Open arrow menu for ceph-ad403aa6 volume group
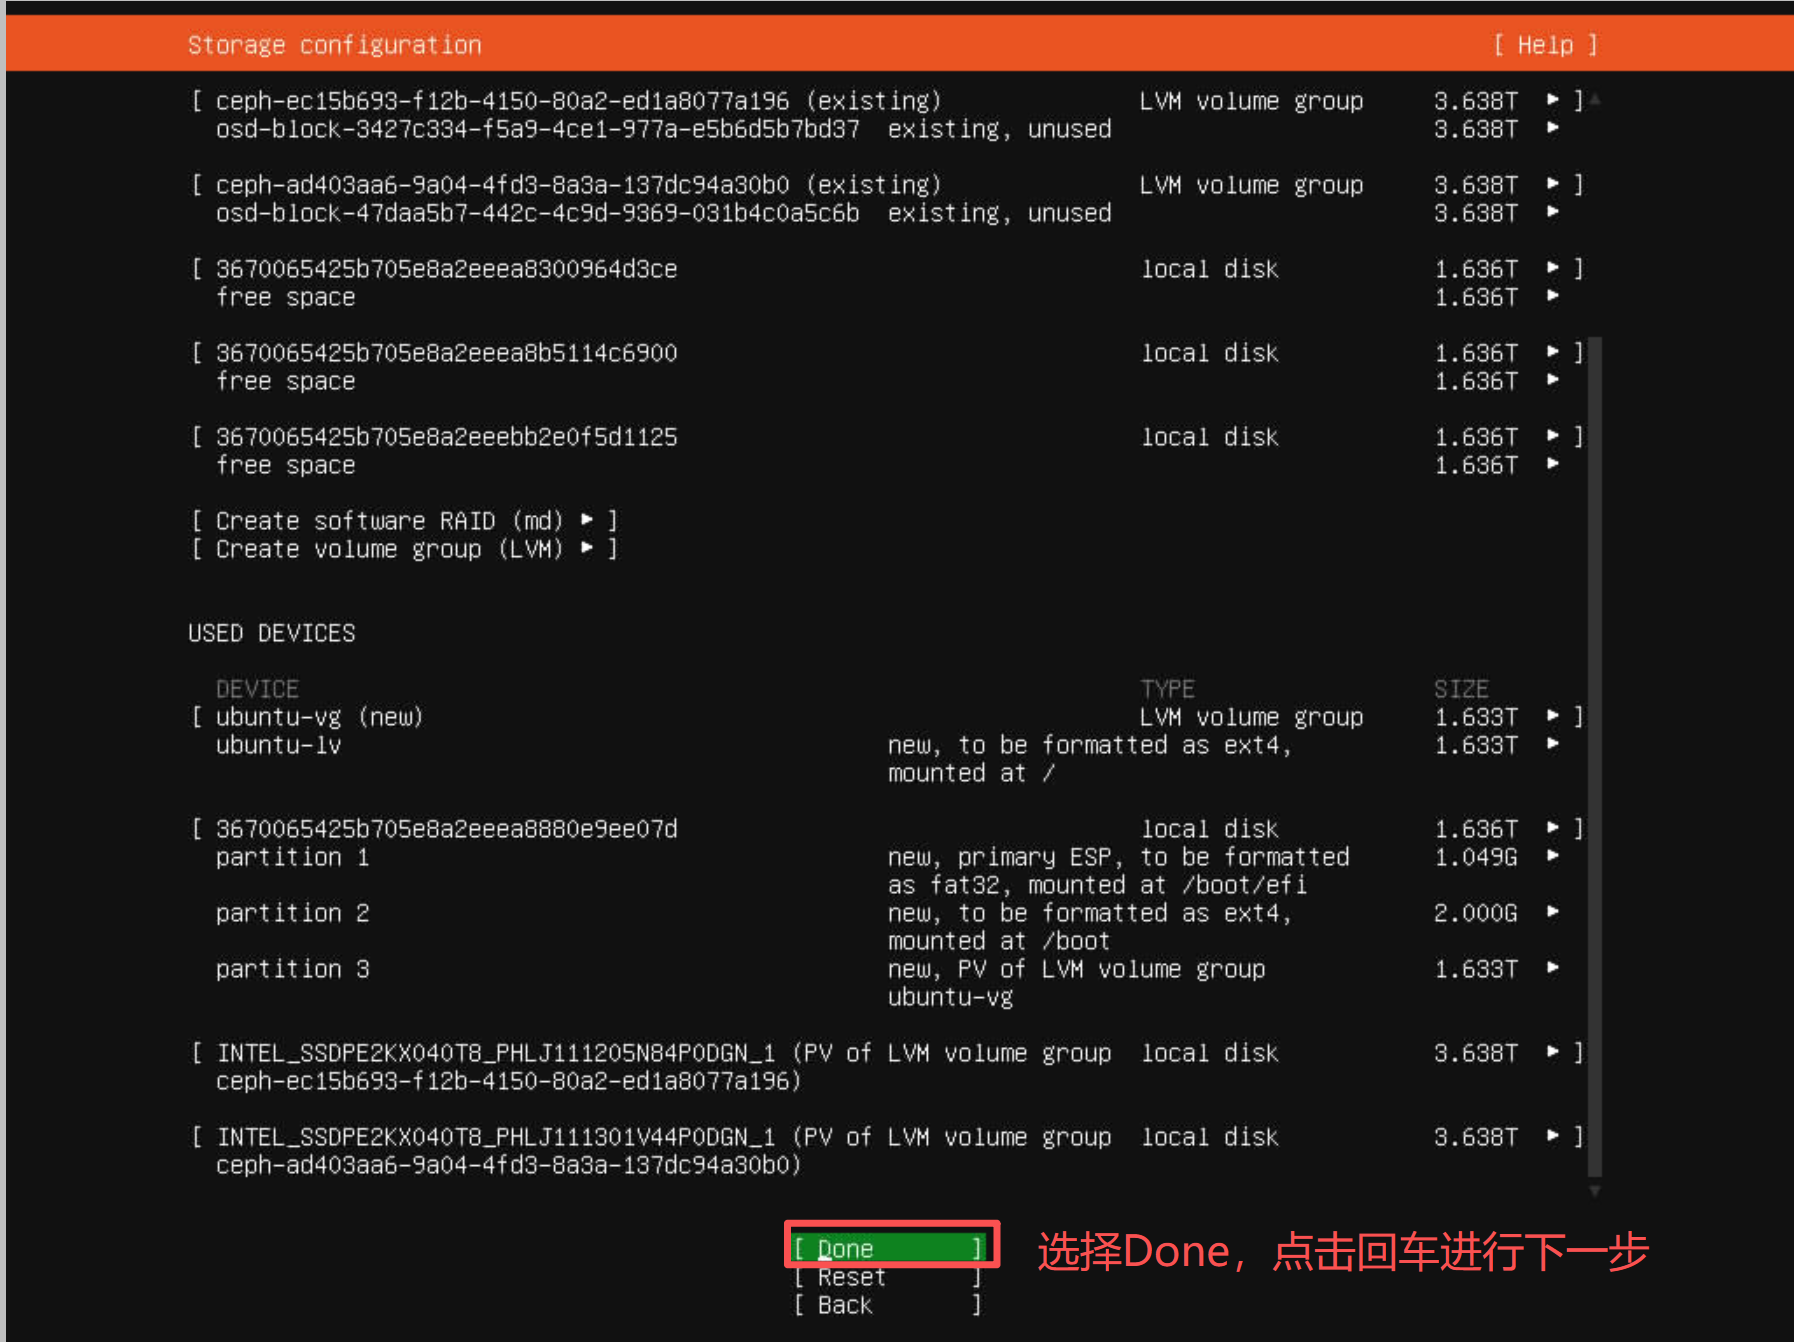The height and width of the screenshot is (1342, 1794). click(x=1553, y=184)
